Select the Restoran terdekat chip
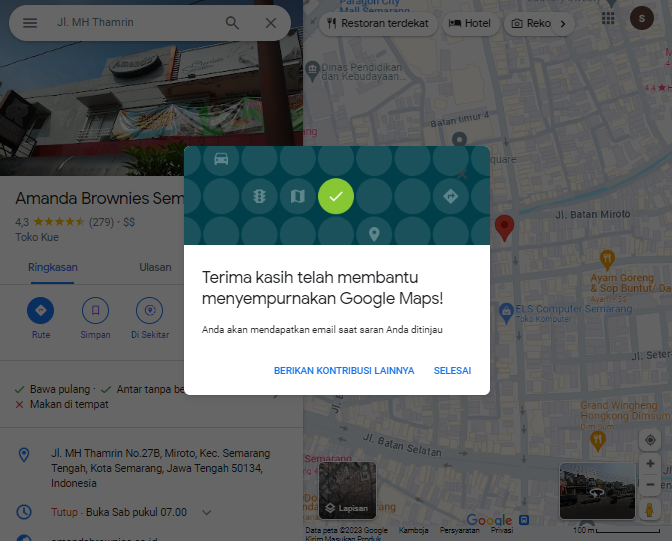Image resolution: width=672 pixels, height=541 pixels. coord(378,23)
